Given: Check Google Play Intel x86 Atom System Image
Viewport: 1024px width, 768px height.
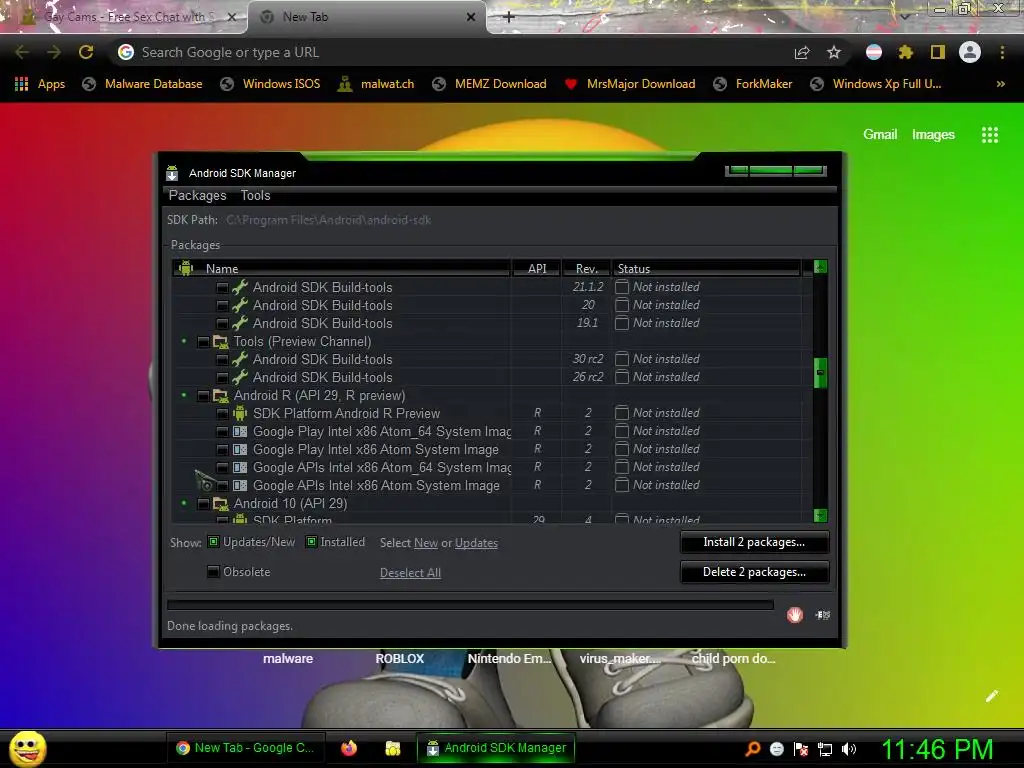Looking at the screenshot, I should (223, 449).
